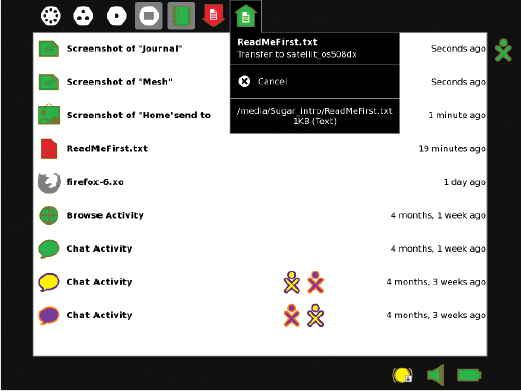The image size is (521, 391).
Task: Open the speaker volume icon
Action: [436, 375]
